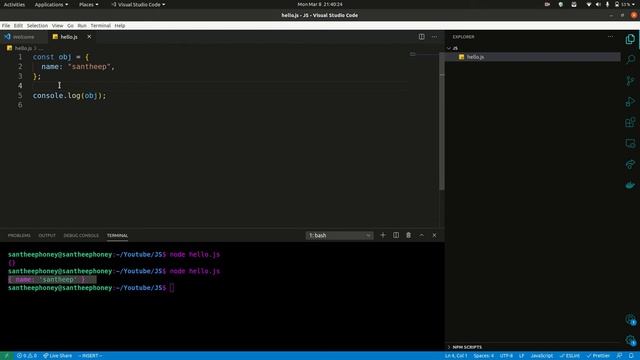The width and height of the screenshot is (640, 360).
Task: Open errors and warnings count in status bar
Action: [27, 356]
